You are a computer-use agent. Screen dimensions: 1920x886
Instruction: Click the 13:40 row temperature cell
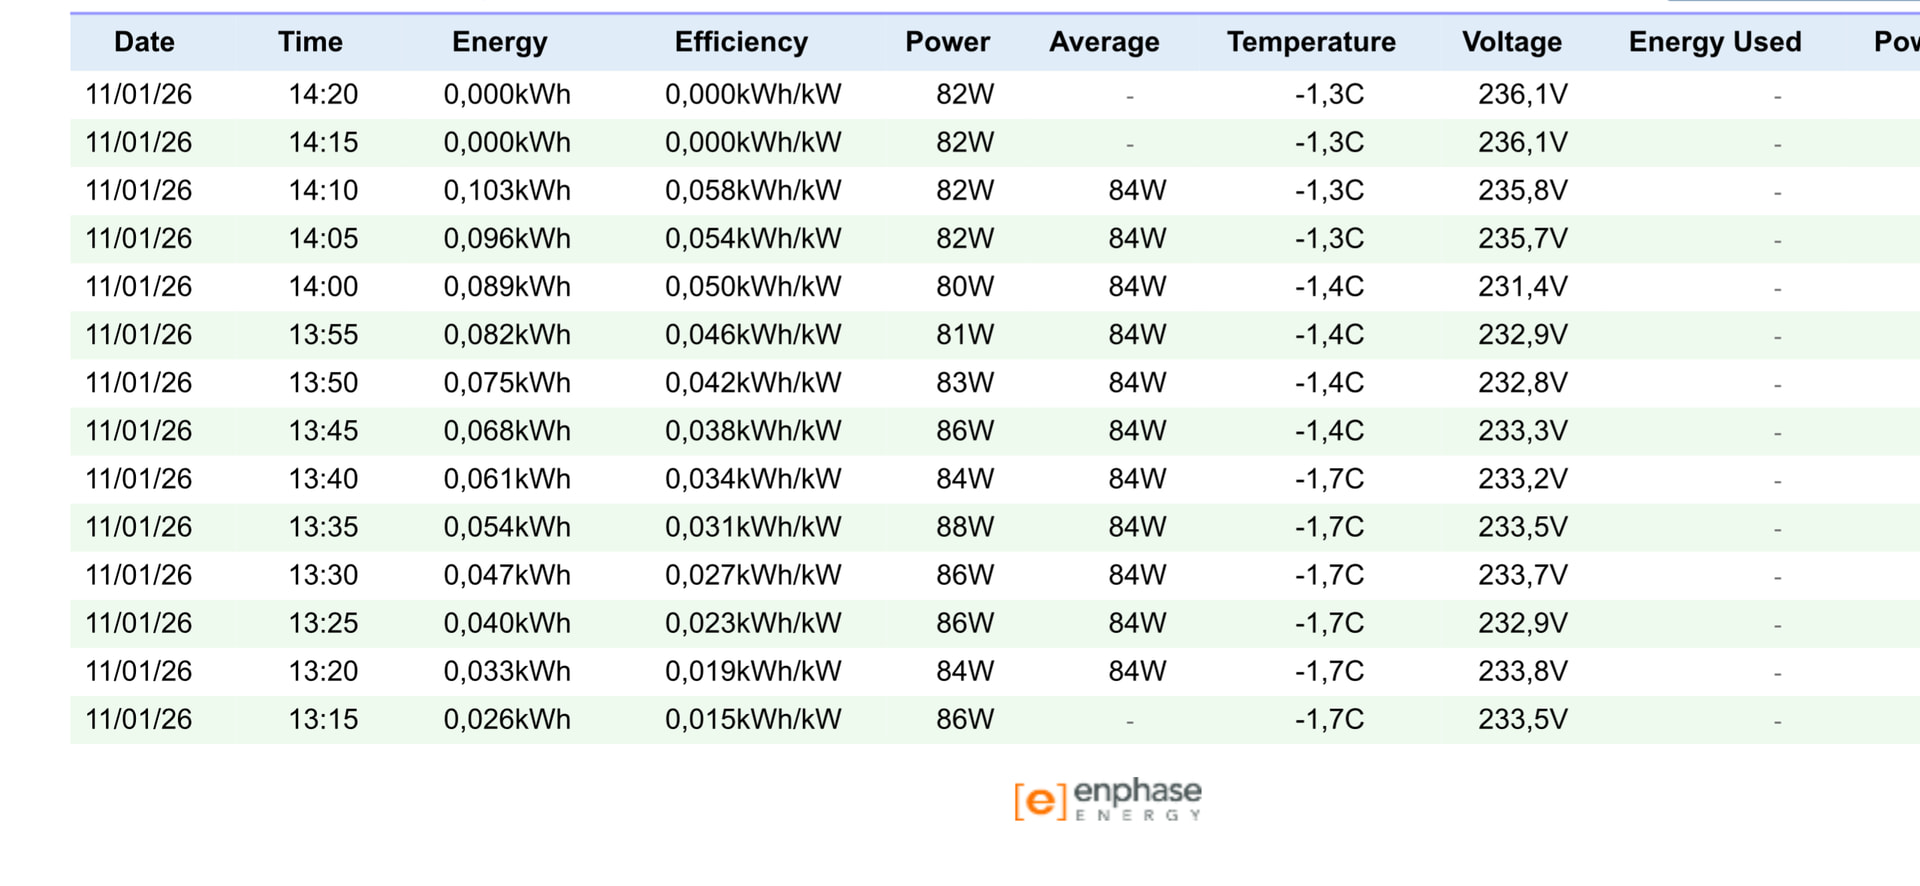pyautogui.click(x=1329, y=479)
